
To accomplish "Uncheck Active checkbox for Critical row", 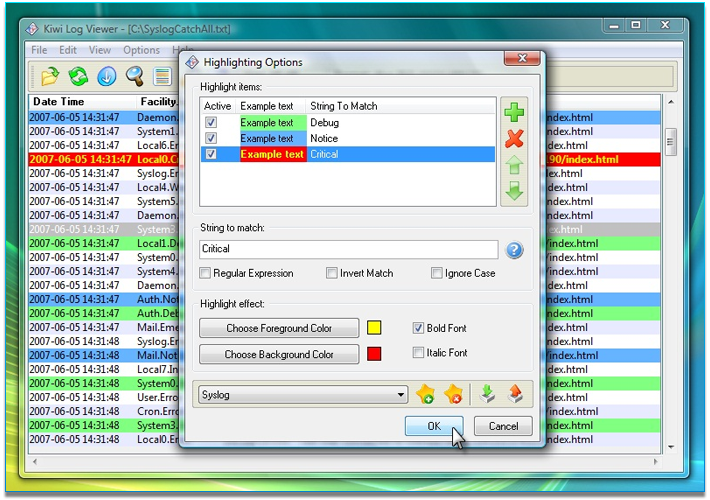I will 211,154.
